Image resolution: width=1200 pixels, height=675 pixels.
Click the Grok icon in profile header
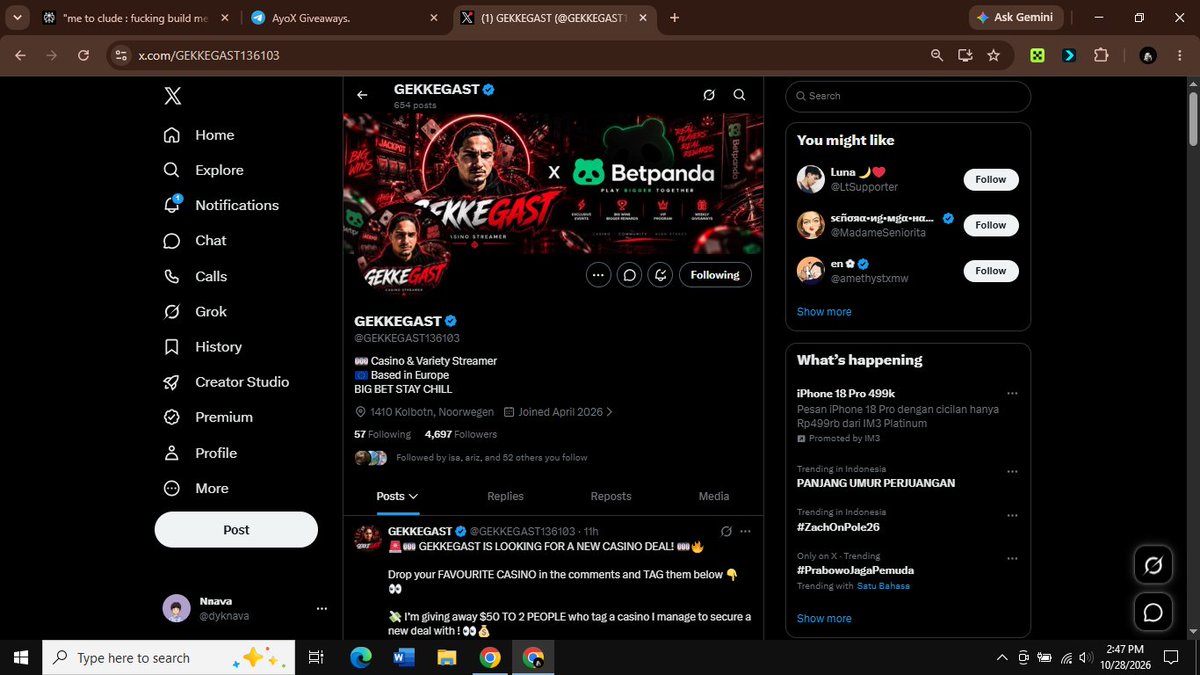tap(709, 95)
